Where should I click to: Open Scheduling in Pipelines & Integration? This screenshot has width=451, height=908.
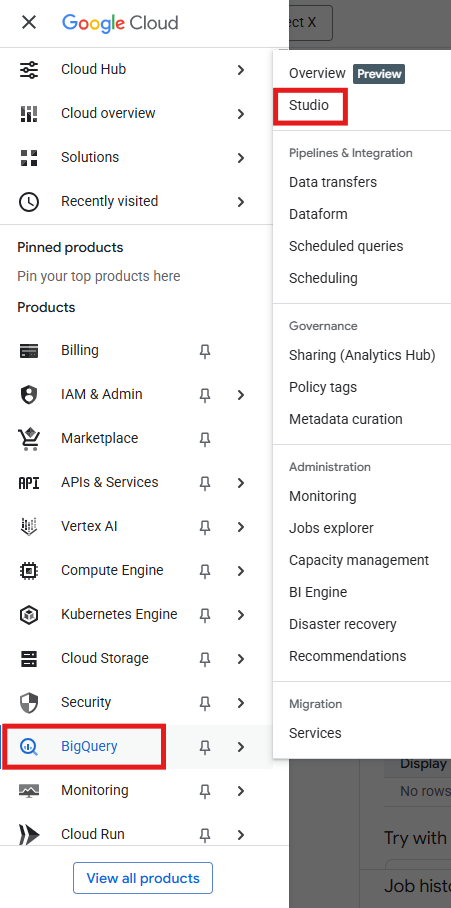[x=323, y=278]
